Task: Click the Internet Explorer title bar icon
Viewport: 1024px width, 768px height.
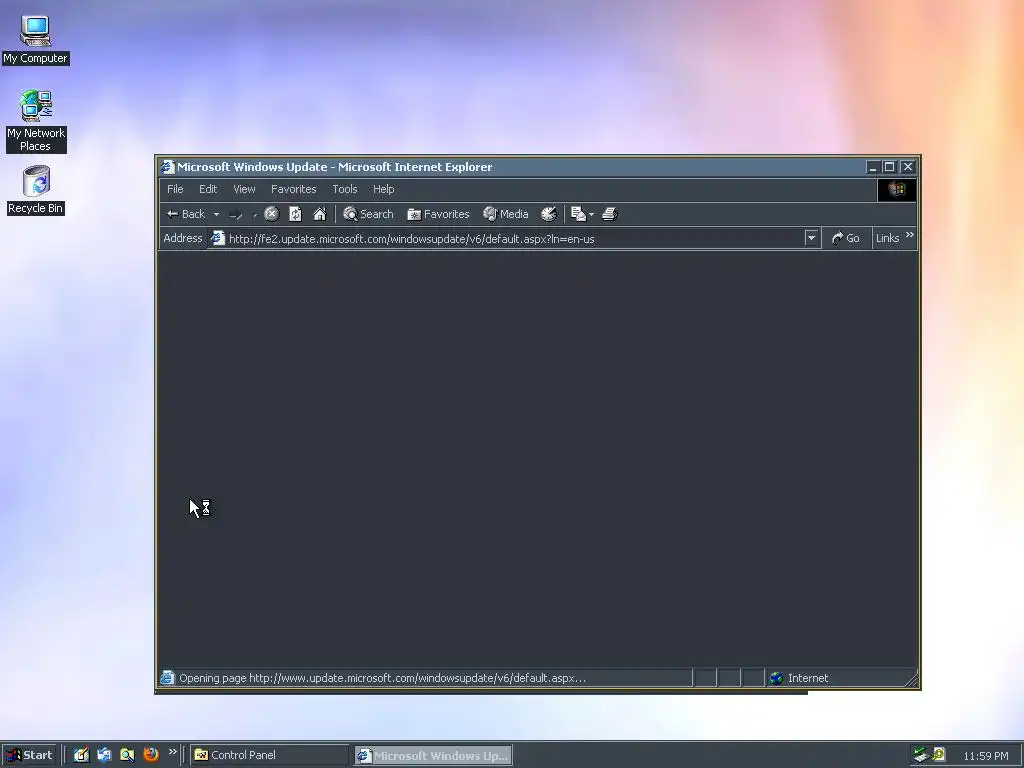Action: point(168,167)
